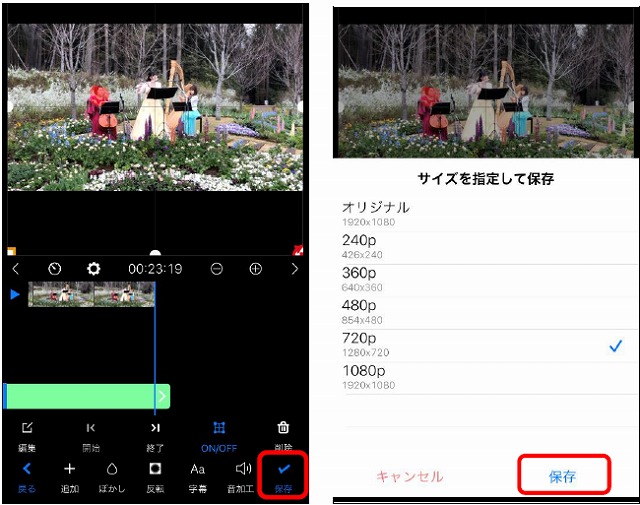640x505 pixels.
Task: Expand the green track end chevron
Action: [162, 397]
